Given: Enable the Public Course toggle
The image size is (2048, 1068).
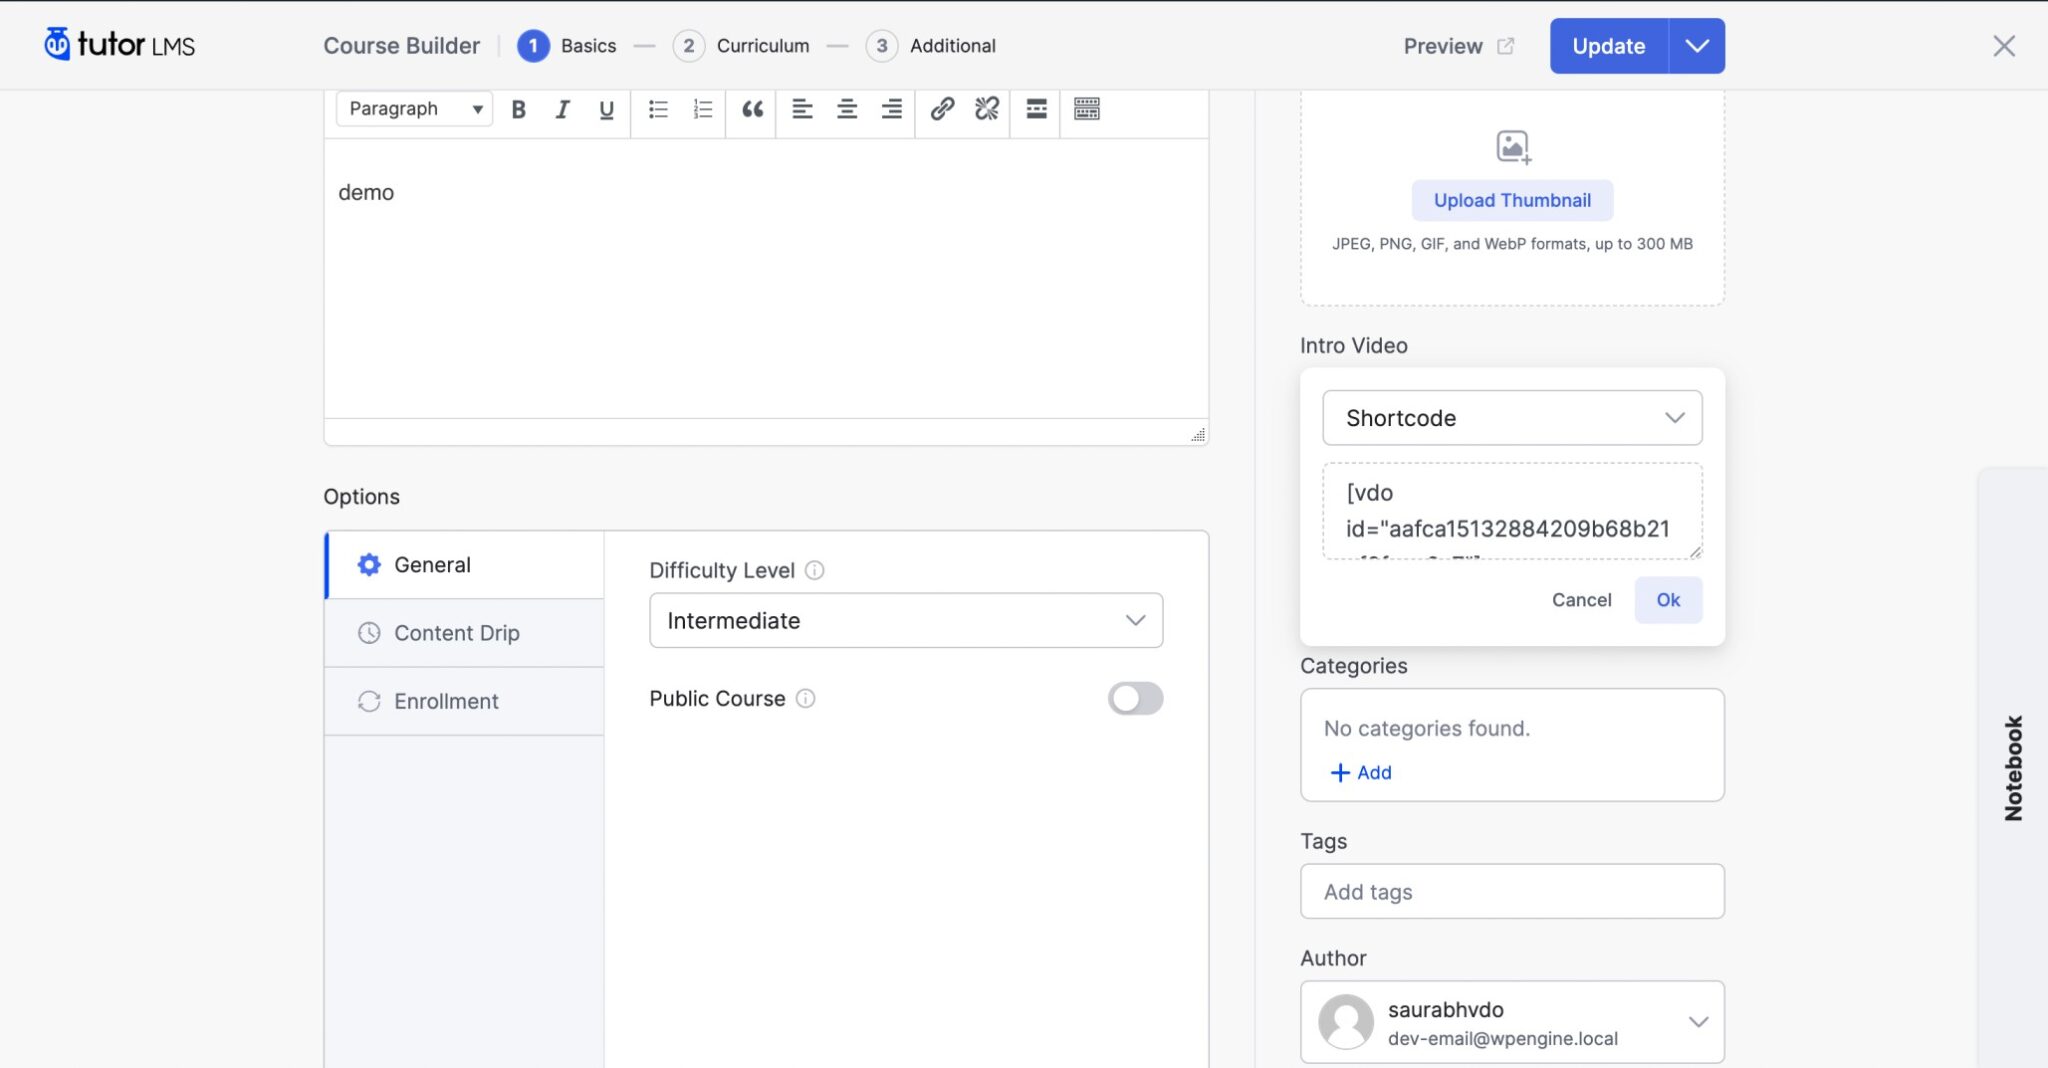Looking at the screenshot, I should click(x=1135, y=698).
